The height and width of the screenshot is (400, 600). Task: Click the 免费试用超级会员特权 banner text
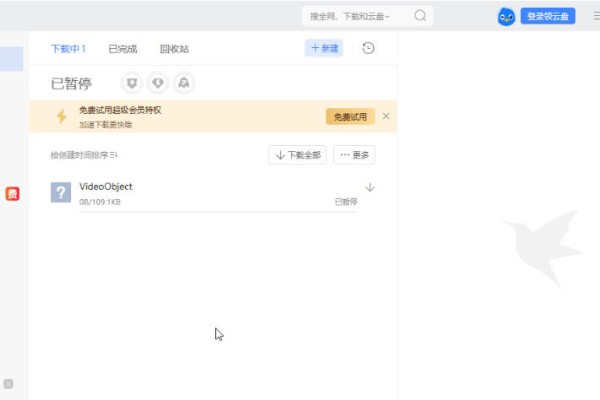(120, 110)
